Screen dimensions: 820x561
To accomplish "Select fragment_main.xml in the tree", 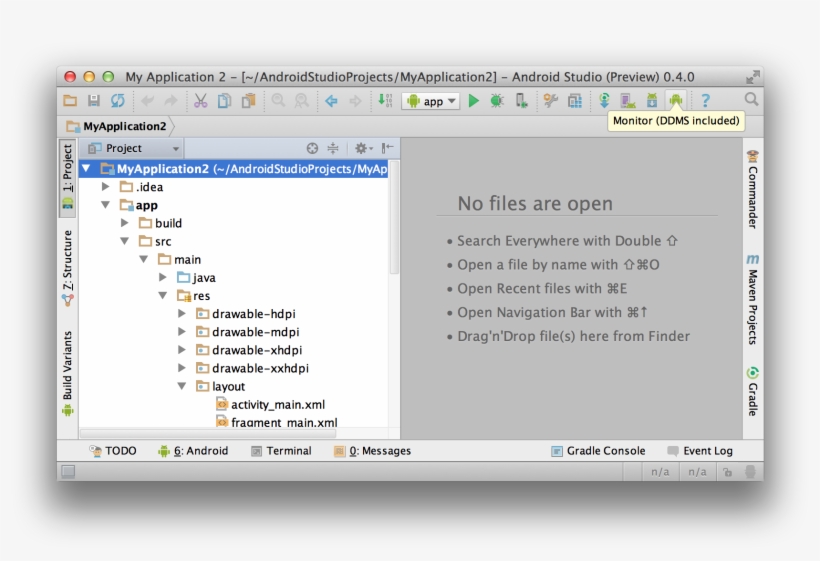I will point(277,422).
